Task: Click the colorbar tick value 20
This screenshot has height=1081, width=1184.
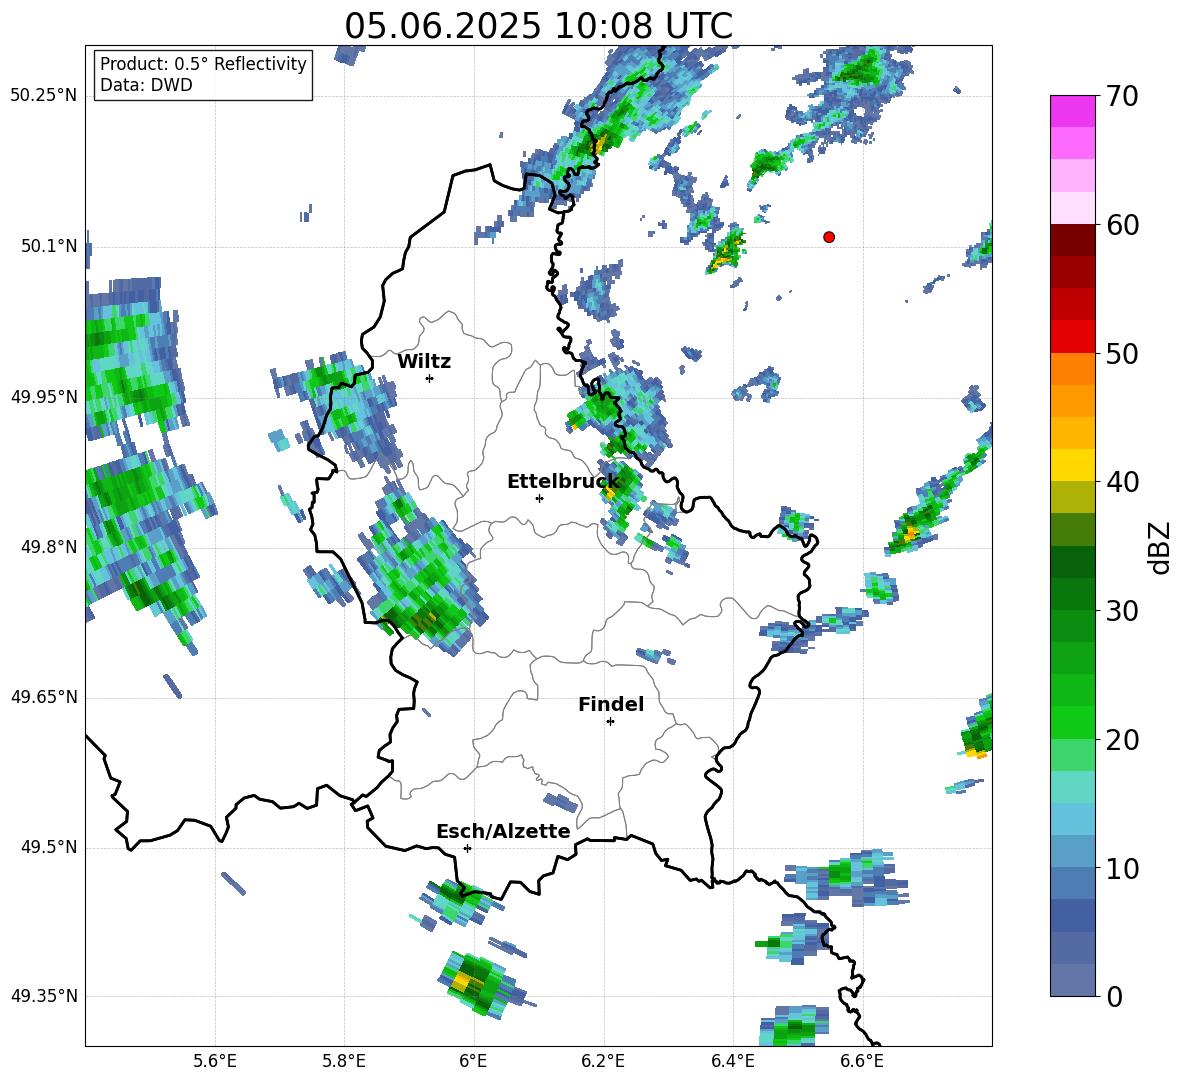Action: (1122, 739)
